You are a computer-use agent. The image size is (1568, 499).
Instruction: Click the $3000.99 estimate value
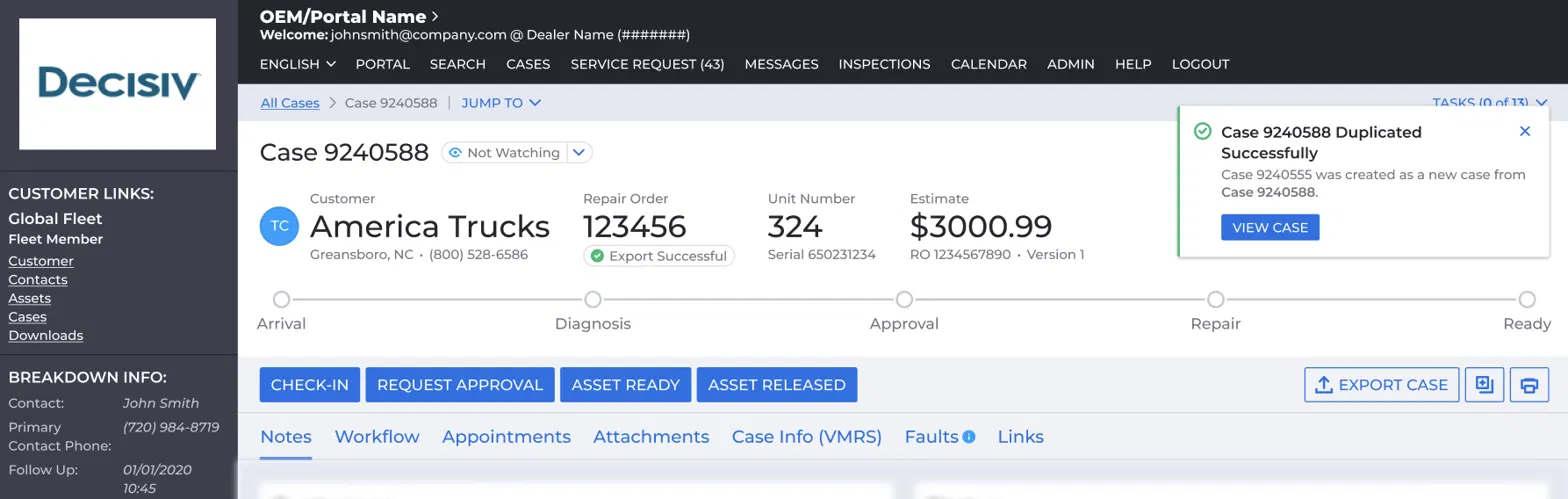(x=981, y=226)
